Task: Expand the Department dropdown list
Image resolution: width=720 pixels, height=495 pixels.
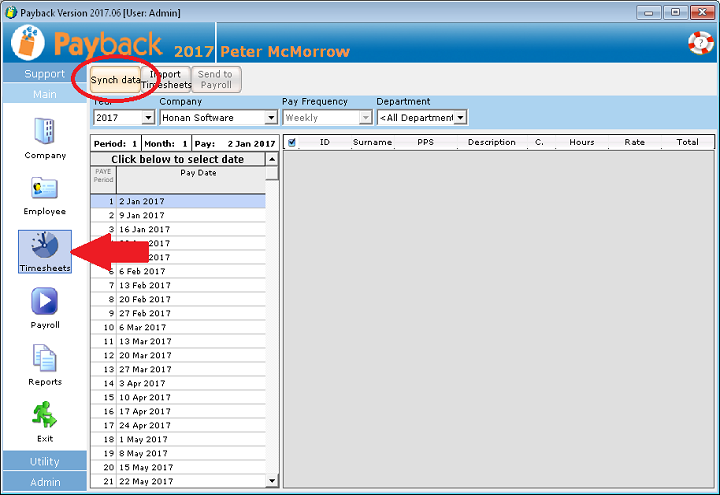Action: click(460, 117)
